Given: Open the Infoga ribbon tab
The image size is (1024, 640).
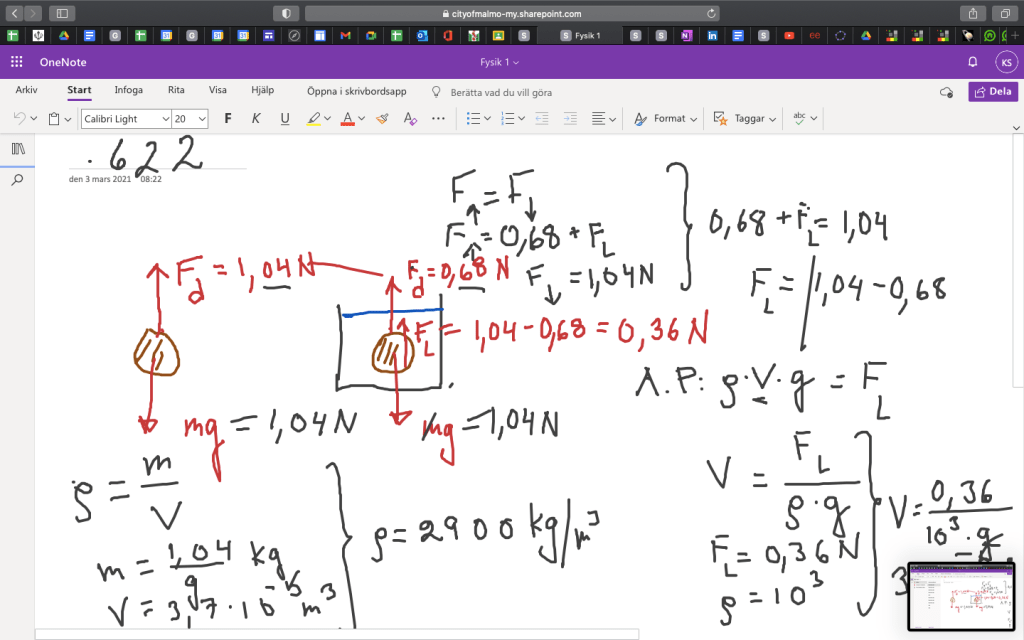Looking at the screenshot, I should tap(128, 90).
